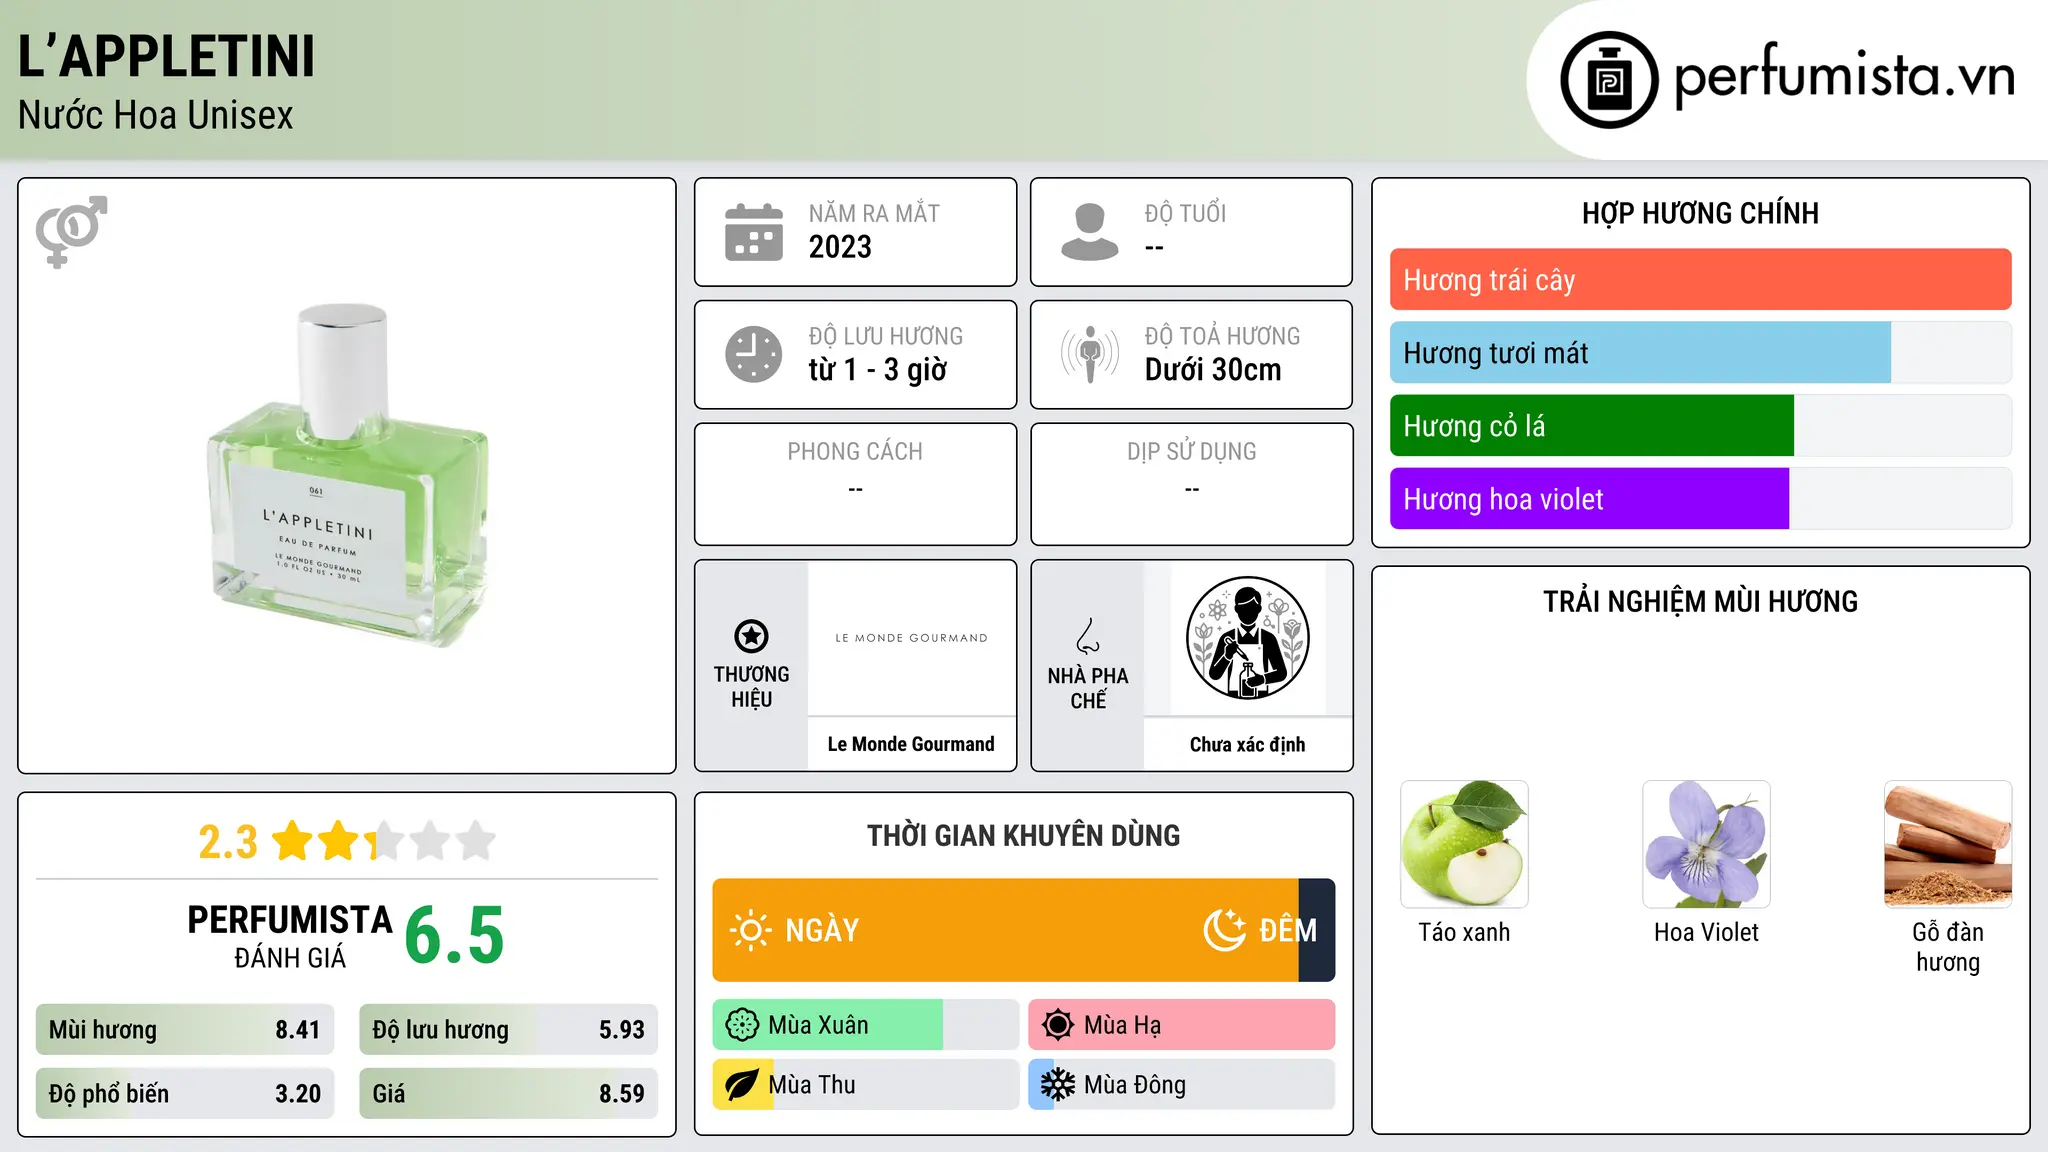
Task: Click the launch year value 2023
Action: tap(840, 247)
